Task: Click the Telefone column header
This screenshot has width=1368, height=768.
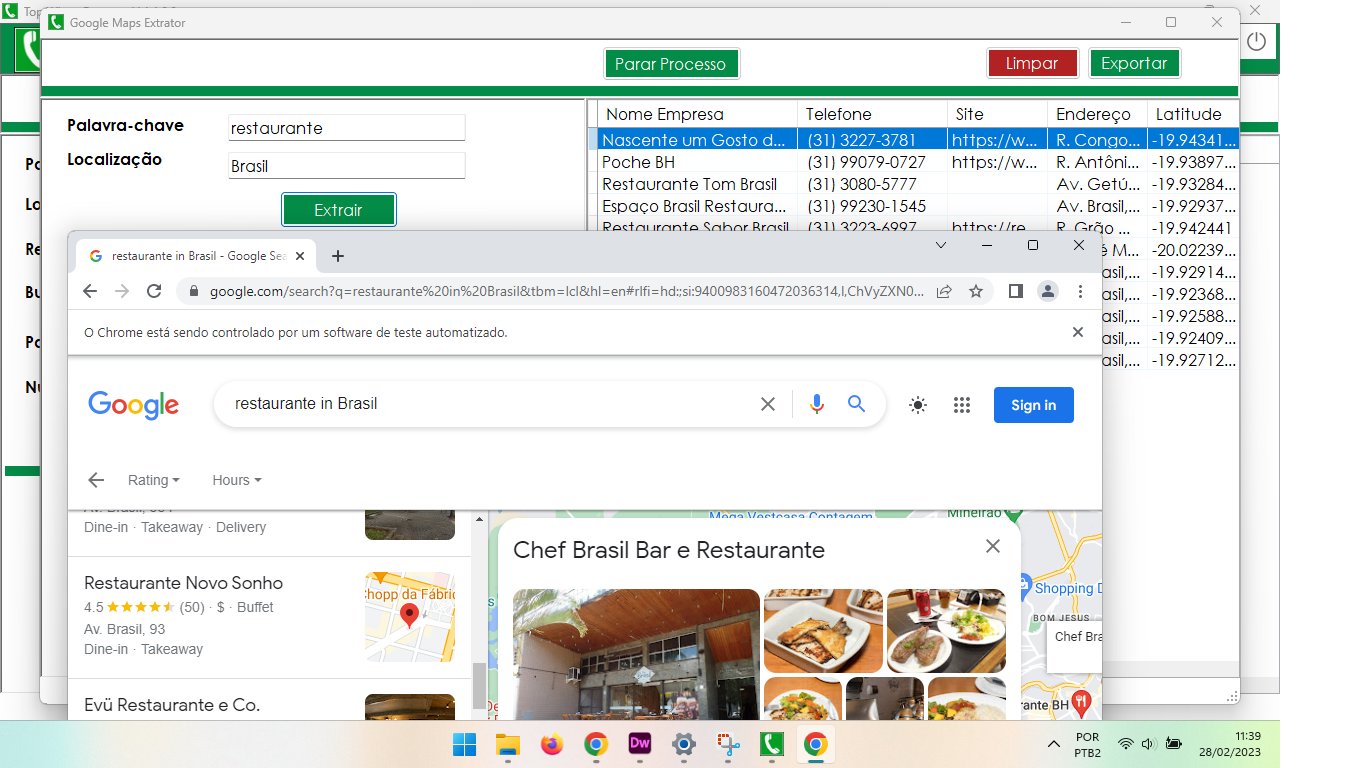Action: (872, 114)
